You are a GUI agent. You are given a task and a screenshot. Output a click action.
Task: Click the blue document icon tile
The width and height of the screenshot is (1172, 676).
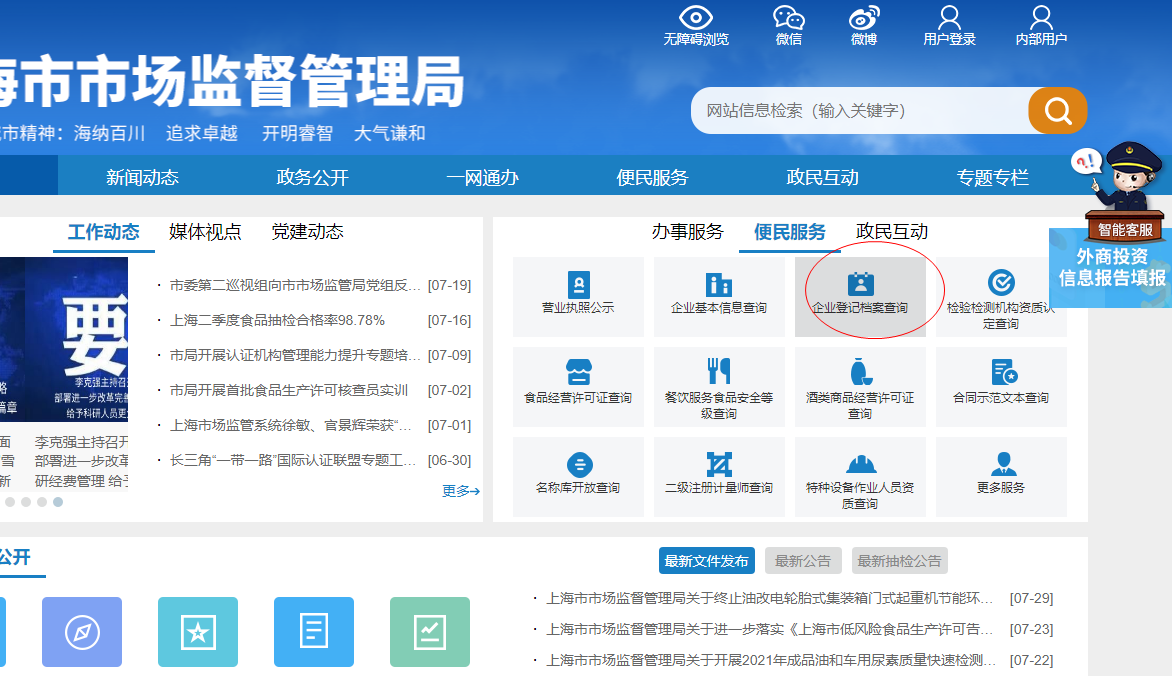(314, 632)
